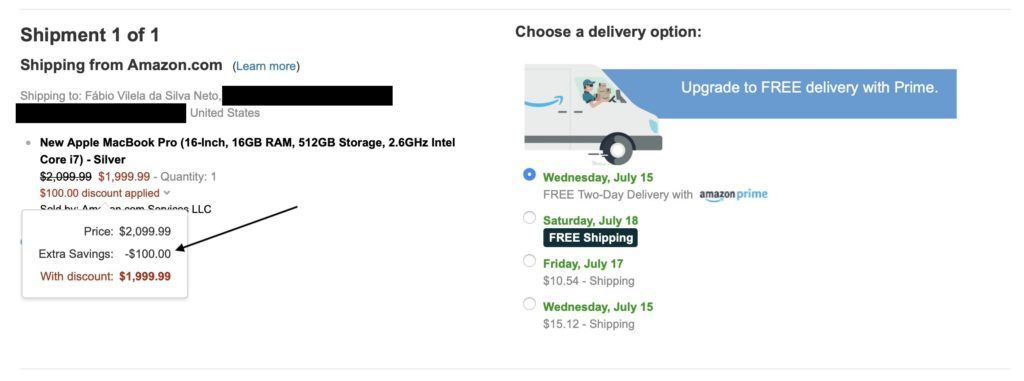The image size is (1024, 381).
Task: Pick the Wednesday, July 15 $15.12 shipping option
Action: [529, 305]
